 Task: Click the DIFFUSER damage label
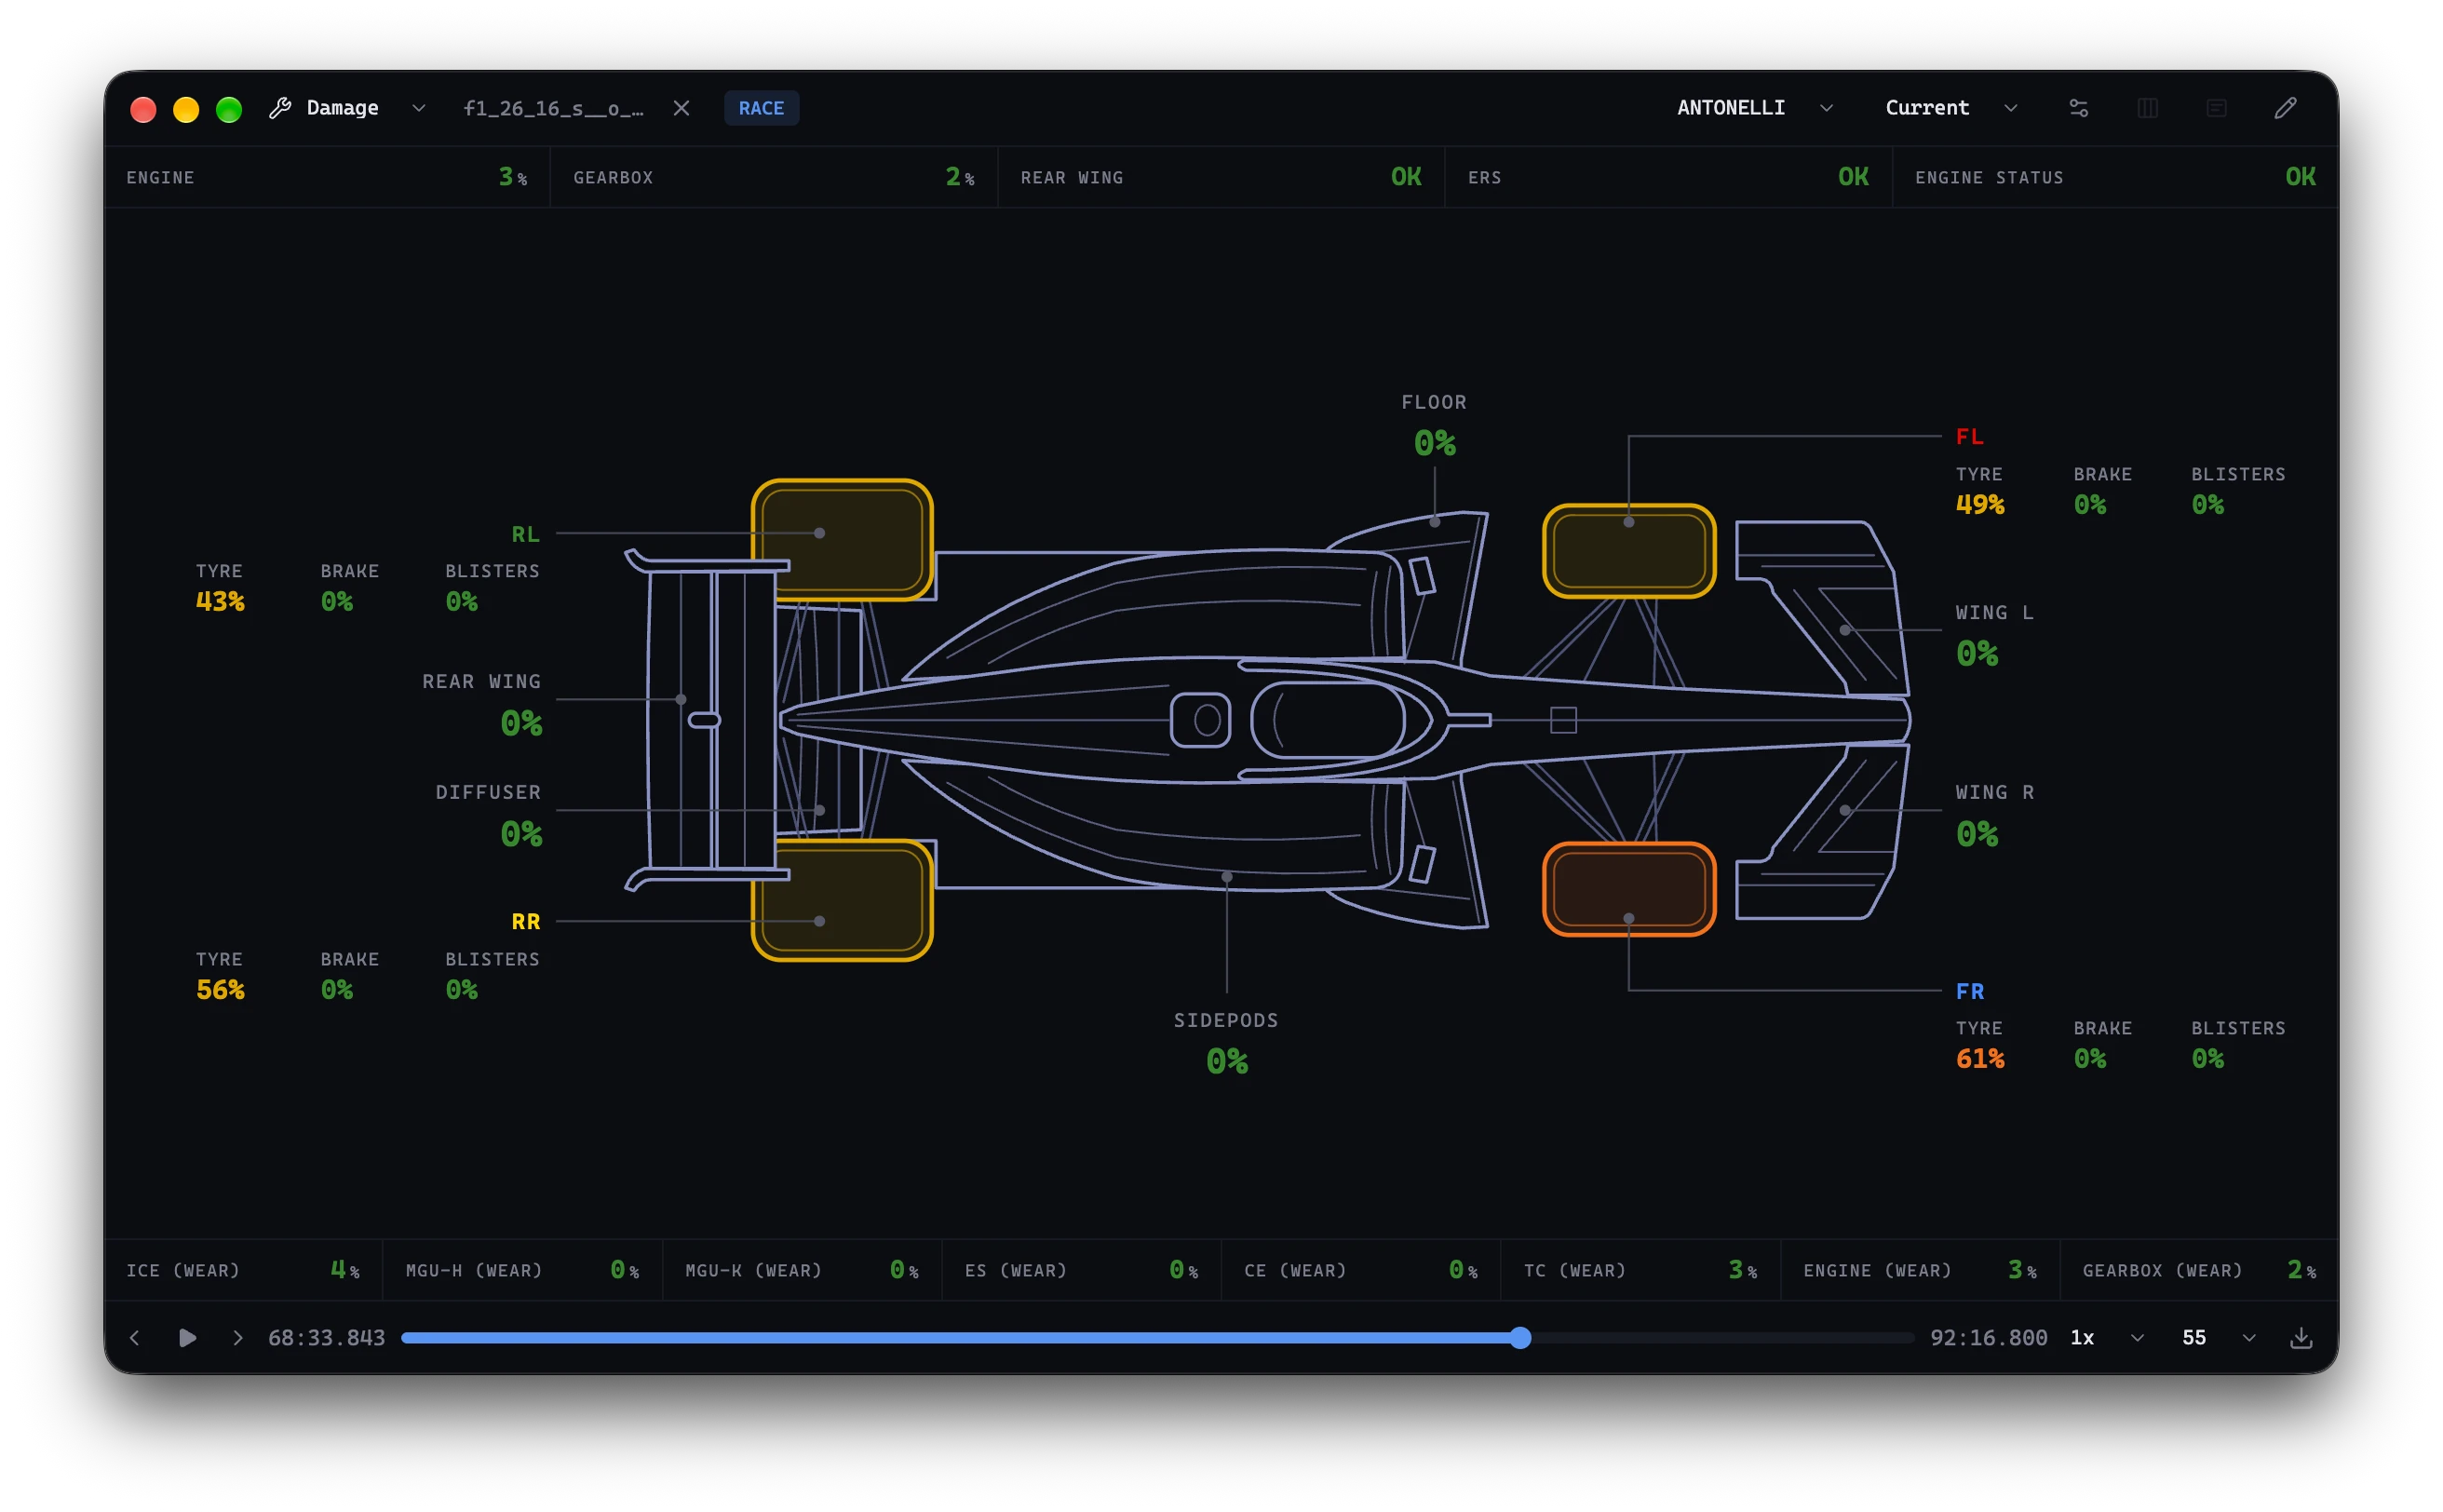[x=488, y=792]
